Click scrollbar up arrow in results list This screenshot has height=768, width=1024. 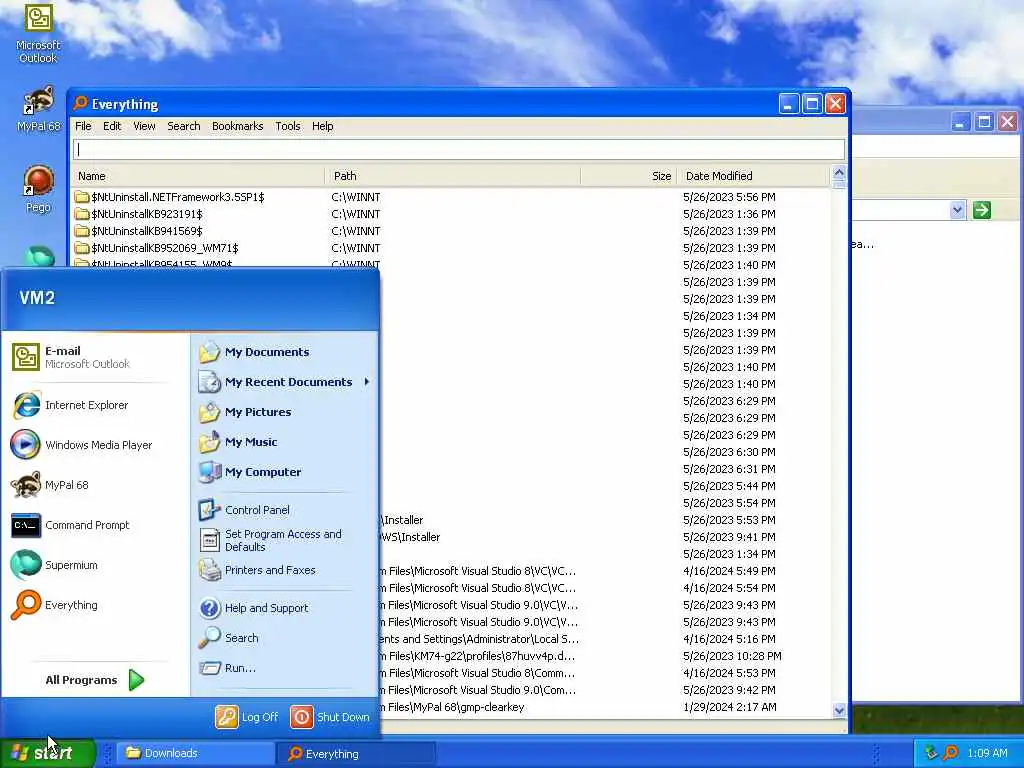point(839,173)
